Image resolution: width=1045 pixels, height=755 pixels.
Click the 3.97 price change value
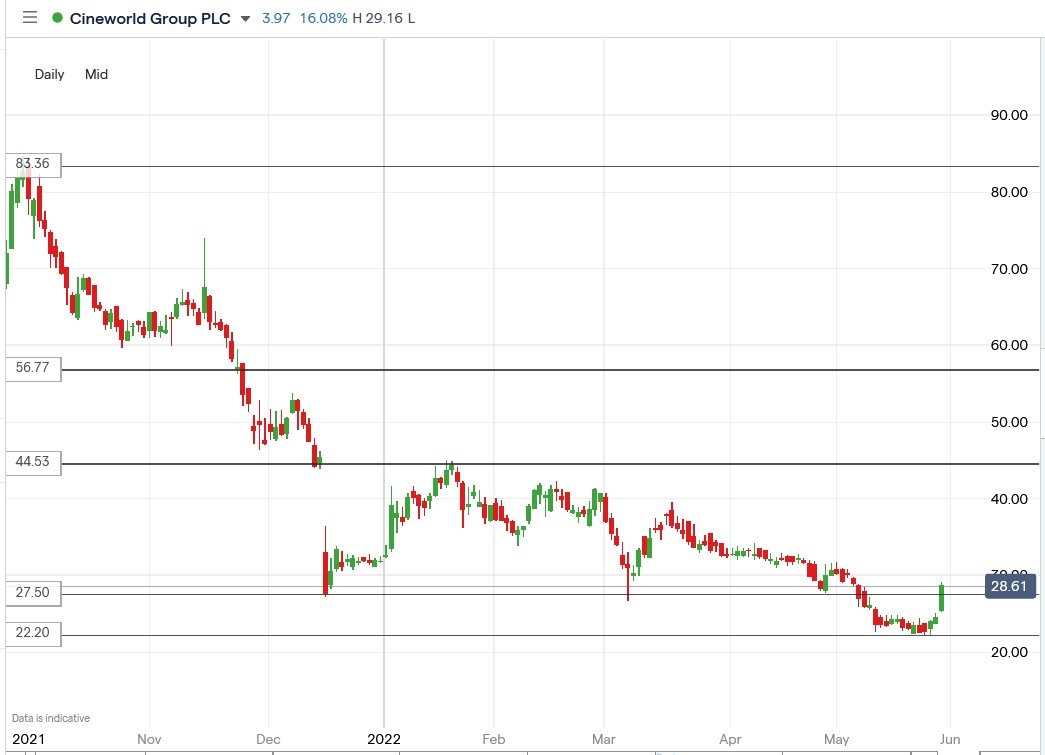[275, 17]
